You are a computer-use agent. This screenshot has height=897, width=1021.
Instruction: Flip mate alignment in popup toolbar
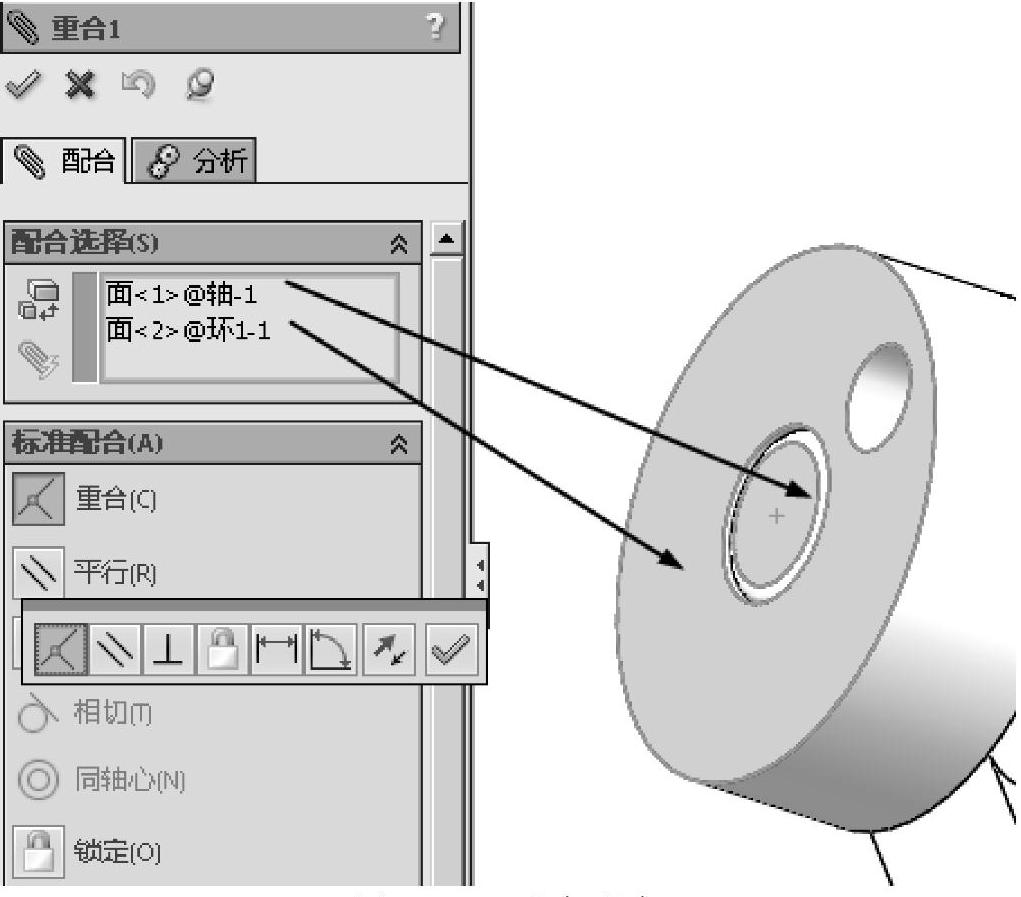[x=389, y=649]
